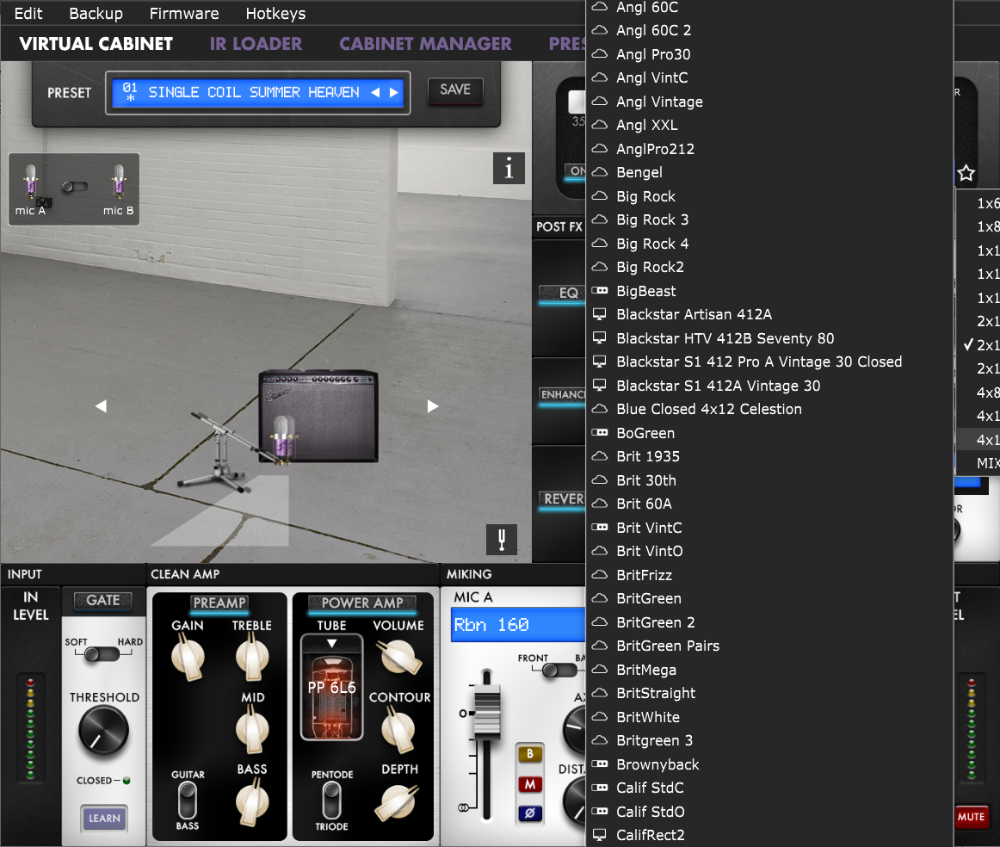Mute mic A with the M button

(530, 784)
